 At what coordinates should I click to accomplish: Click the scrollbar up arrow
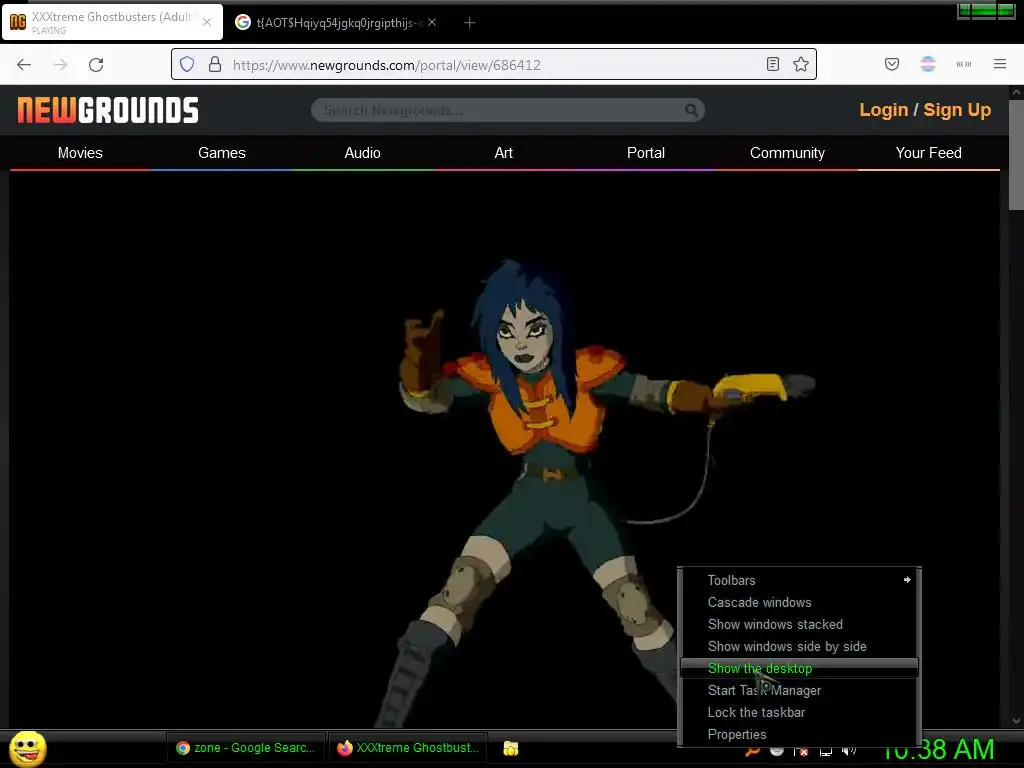coord(1016,93)
